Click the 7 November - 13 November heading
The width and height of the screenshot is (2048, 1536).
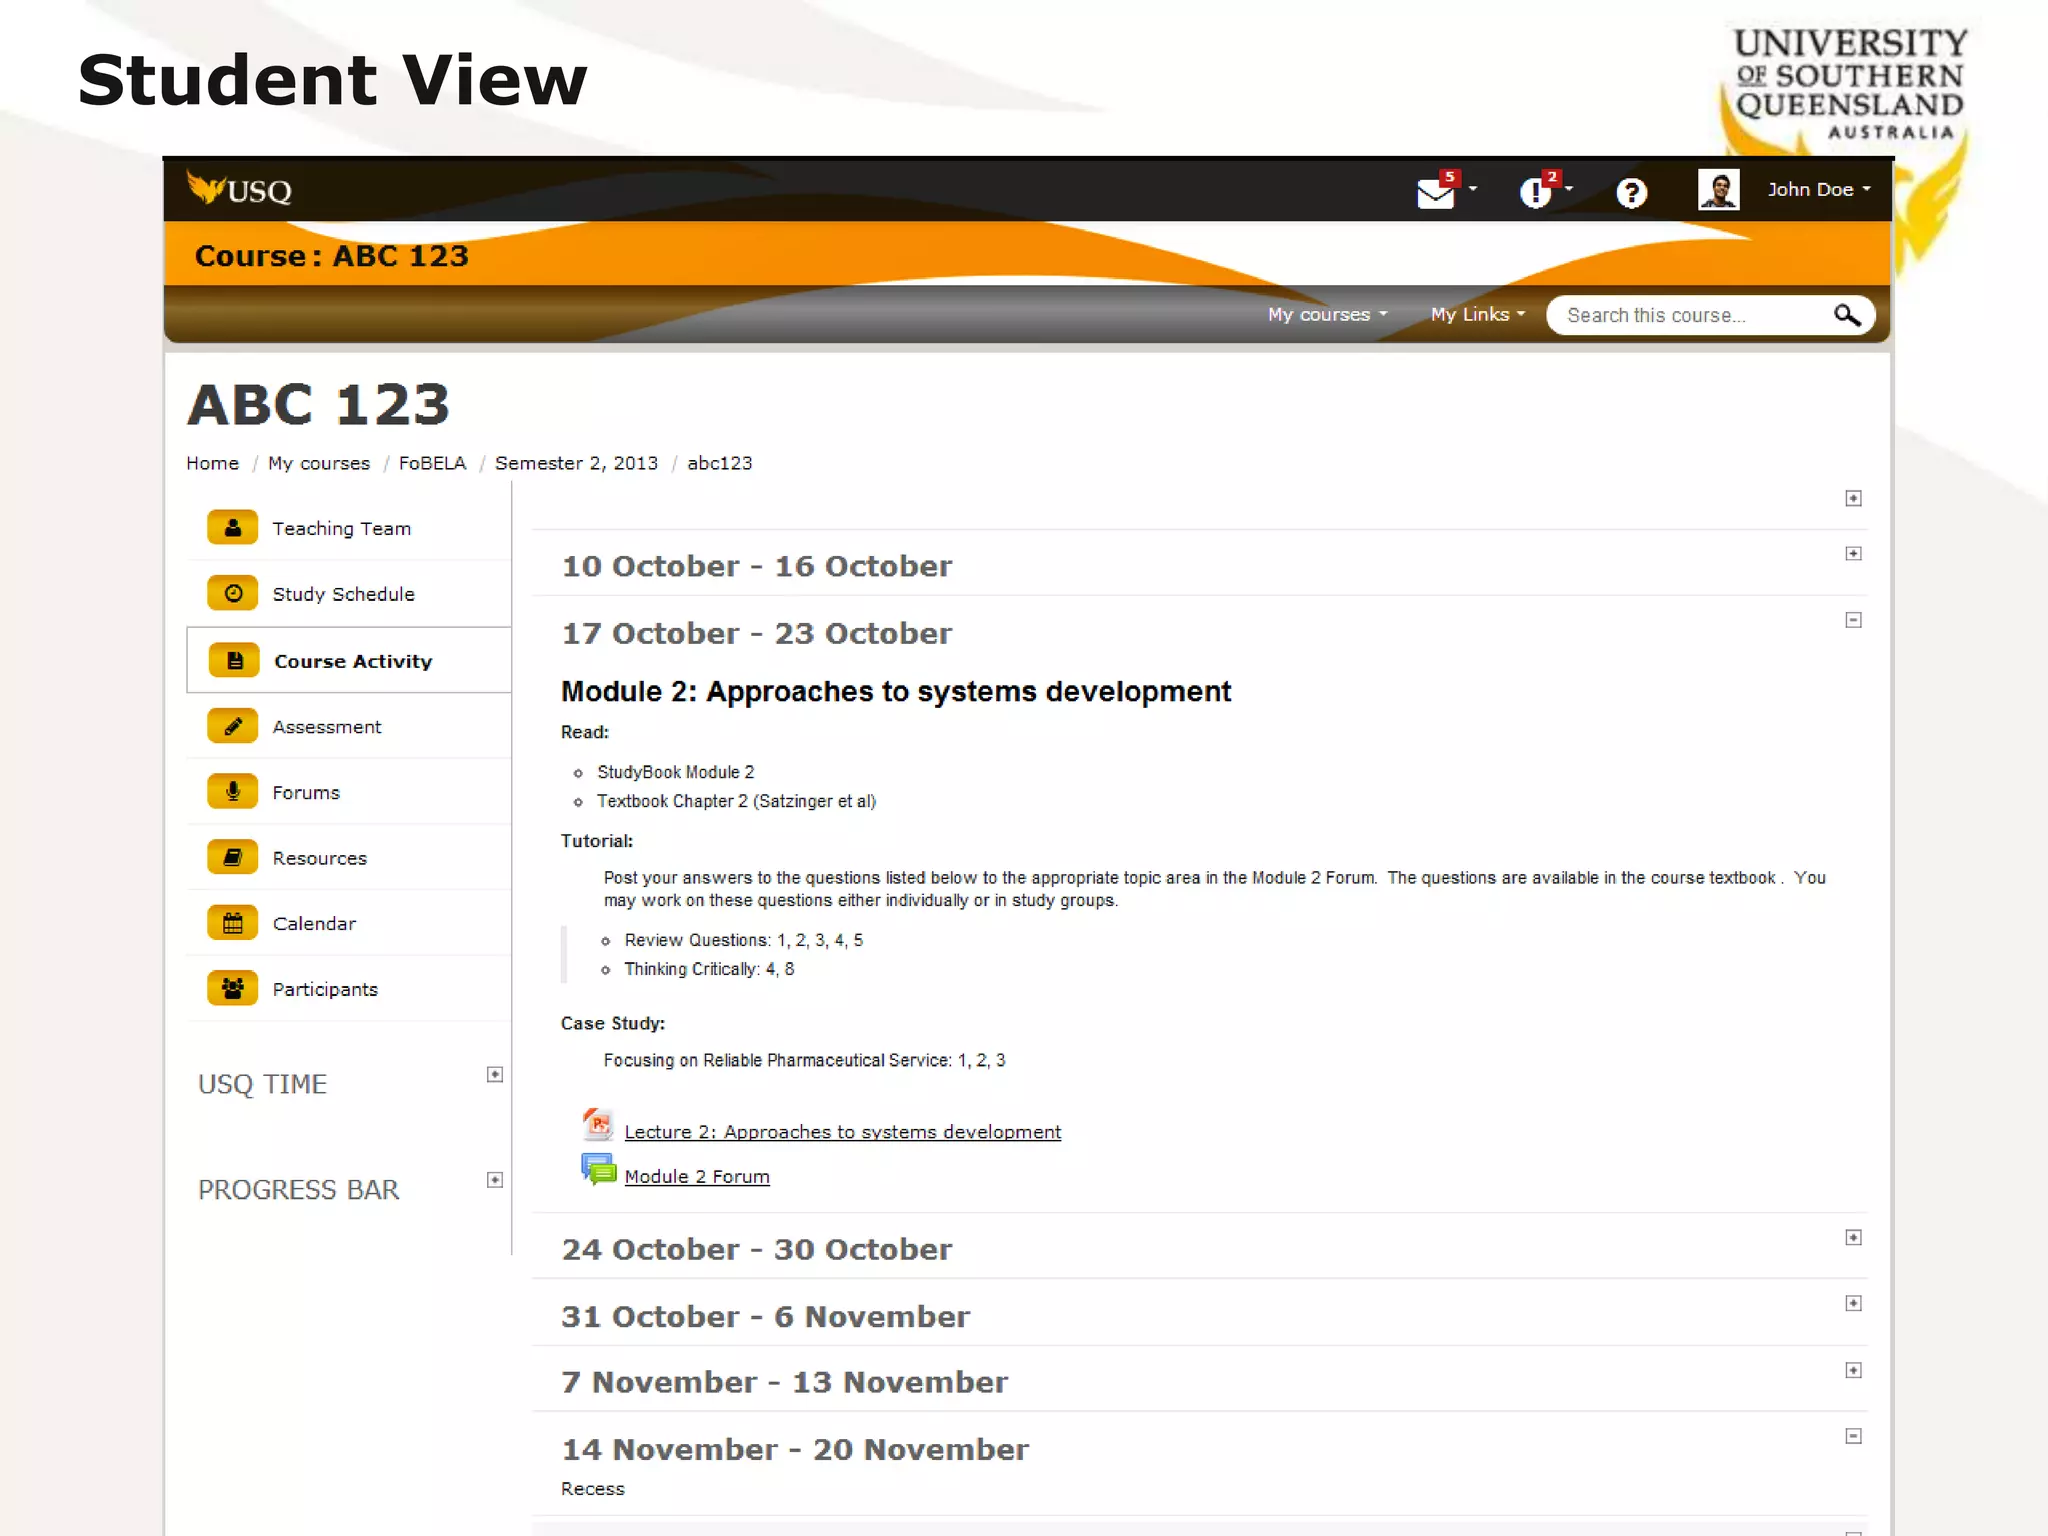[x=784, y=1382]
